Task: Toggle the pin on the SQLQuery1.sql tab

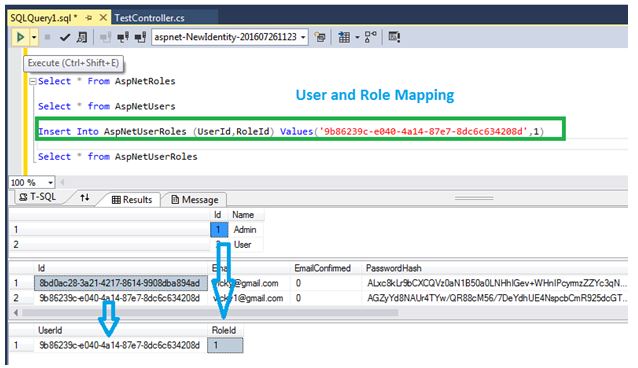Action: [x=89, y=18]
